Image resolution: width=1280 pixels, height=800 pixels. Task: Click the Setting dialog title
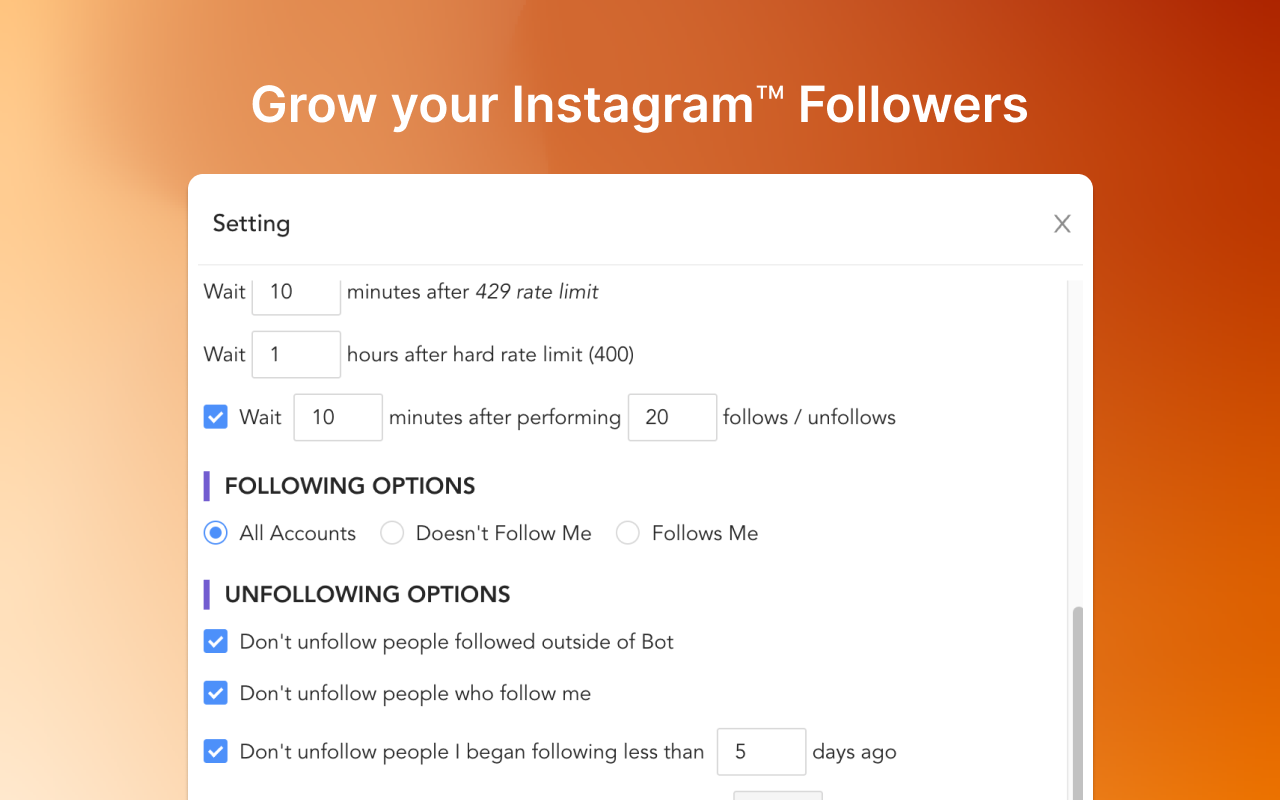click(x=251, y=223)
